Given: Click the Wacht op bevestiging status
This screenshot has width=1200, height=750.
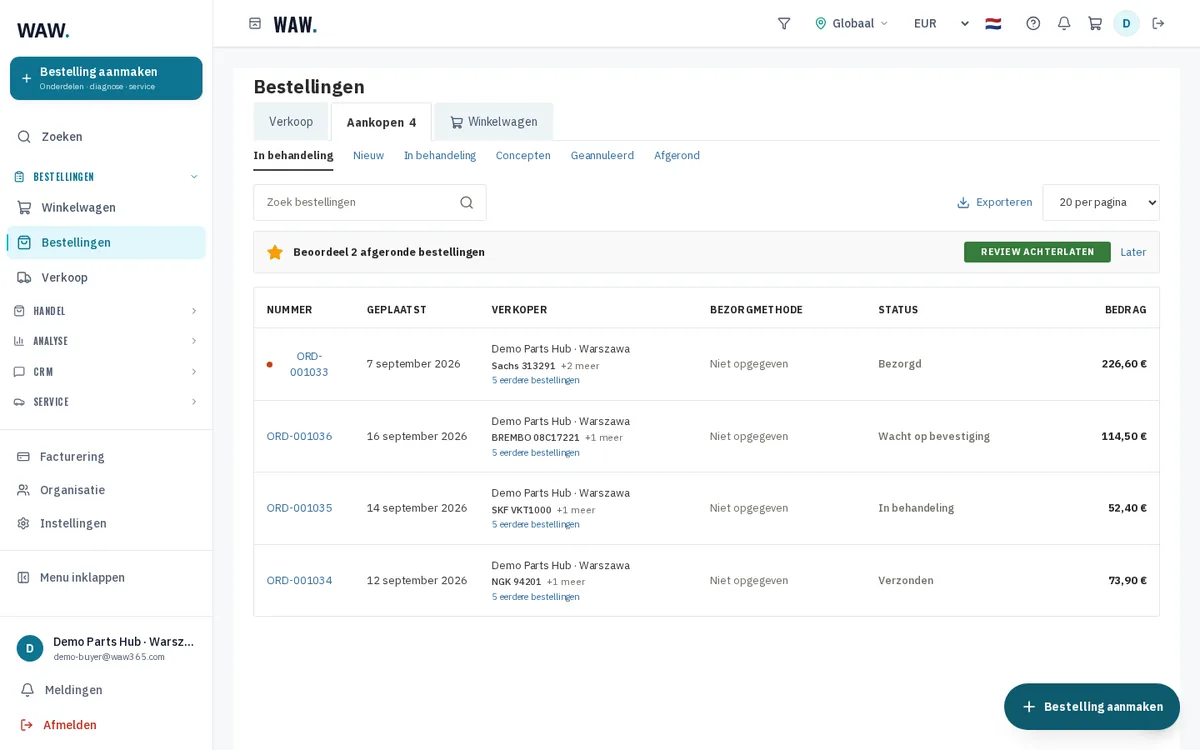Looking at the screenshot, I should coord(934,436).
